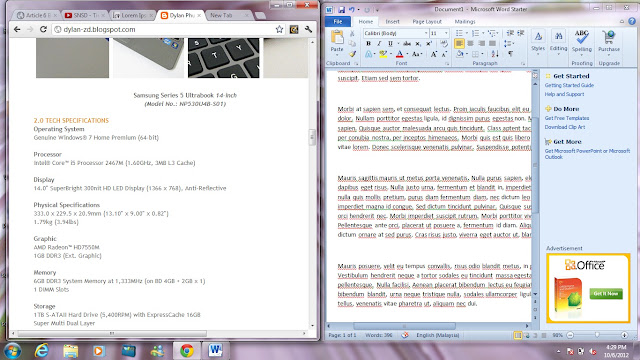
Task: Click the Purchase cart icon
Action: tap(609, 37)
